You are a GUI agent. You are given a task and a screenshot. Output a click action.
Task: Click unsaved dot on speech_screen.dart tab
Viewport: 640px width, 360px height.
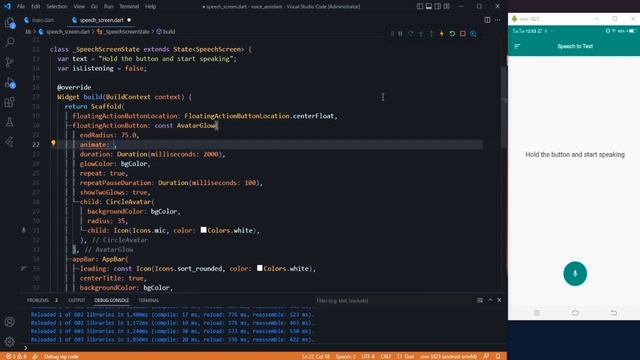(x=129, y=20)
